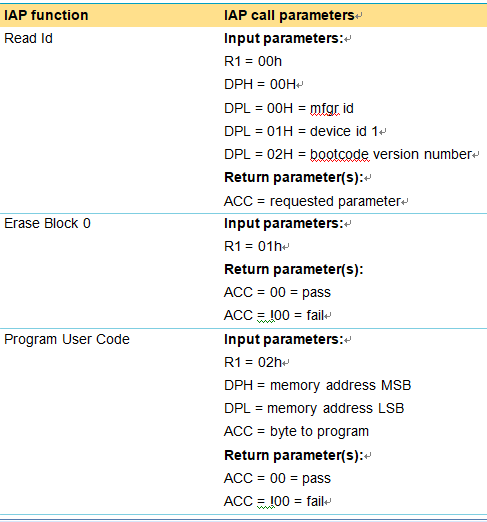Click 'ACC = requested parameter' text
Image resolution: width=487 pixels, height=522 pixels.
pyautogui.click(x=312, y=201)
